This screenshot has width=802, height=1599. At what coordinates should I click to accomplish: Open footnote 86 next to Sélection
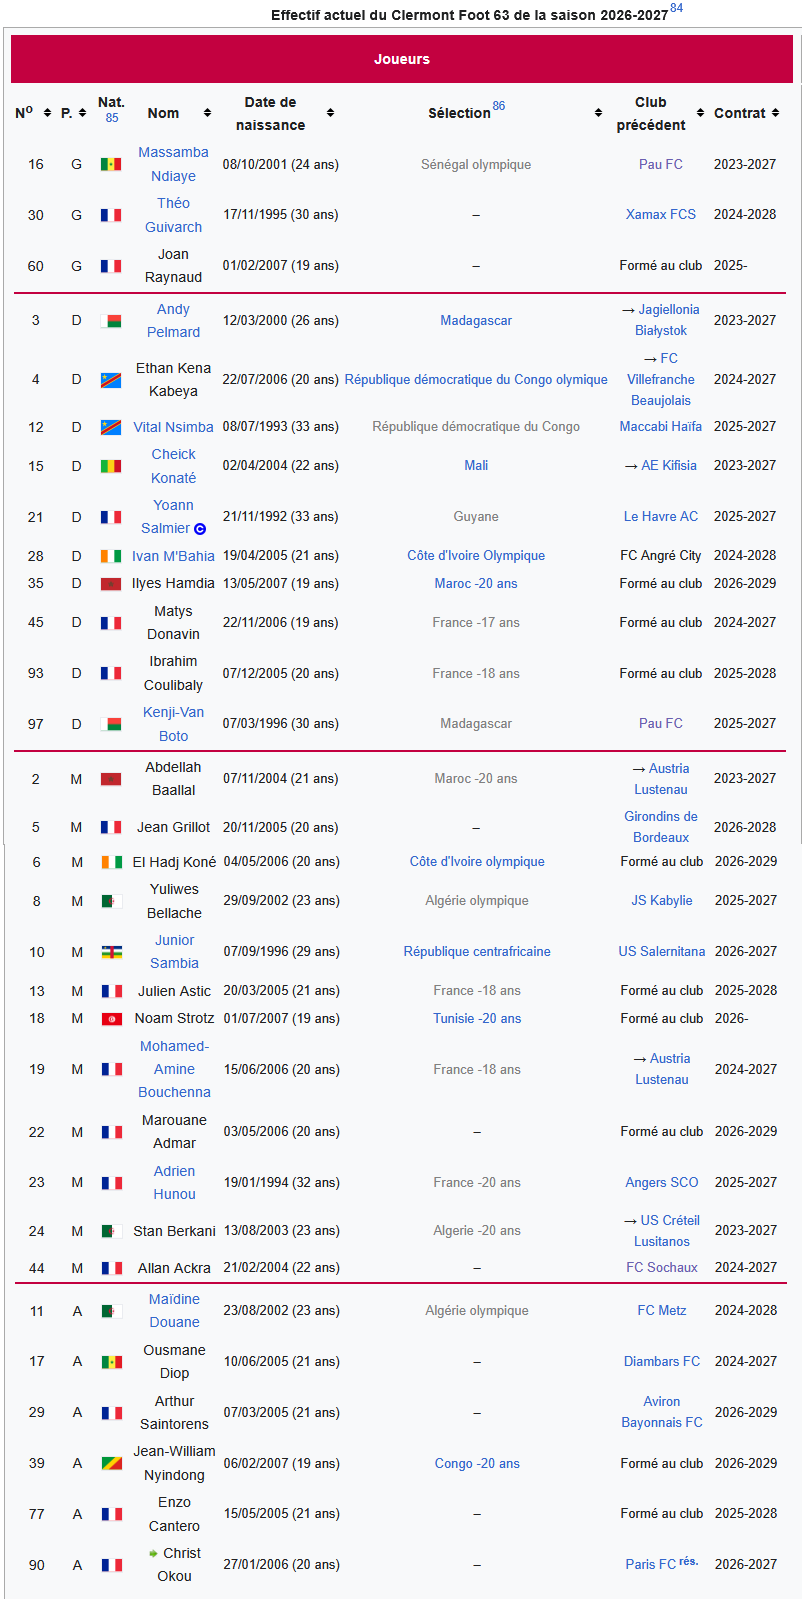click(x=499, y=106)
